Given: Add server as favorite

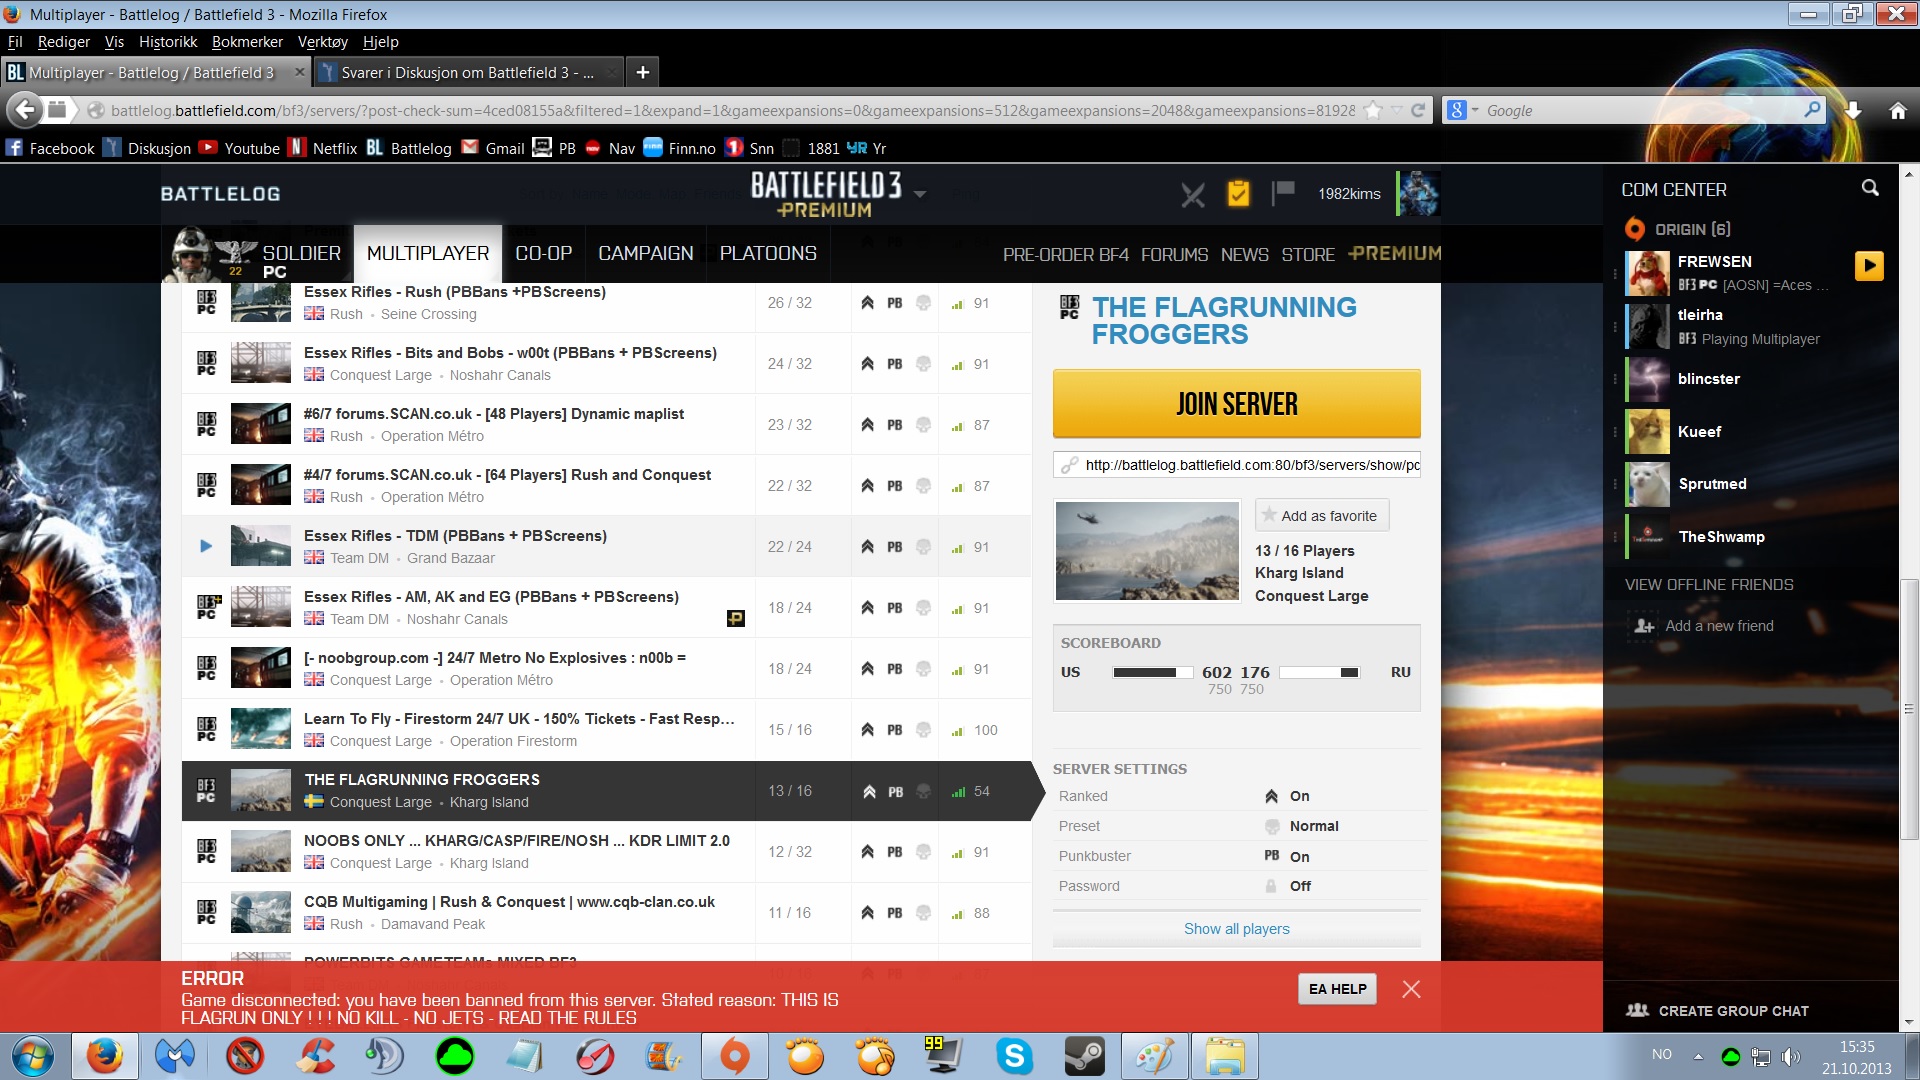Looking at the screenshot, I should pos(1322,516).
